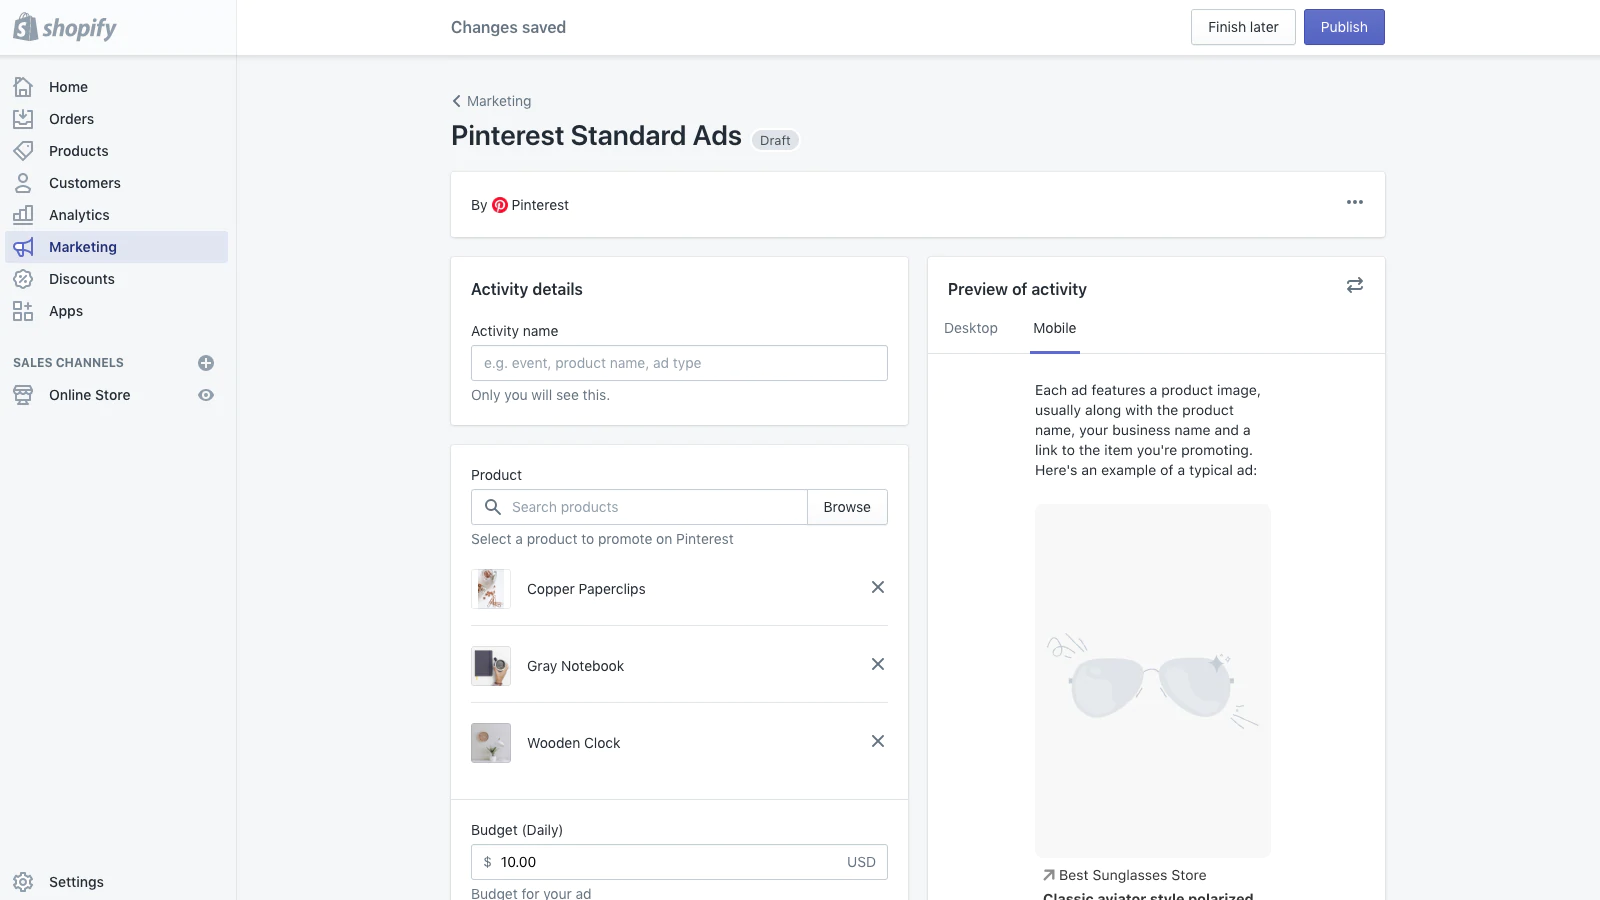Click the Shopify logo
1600x900 pixels.
point(63,27)
